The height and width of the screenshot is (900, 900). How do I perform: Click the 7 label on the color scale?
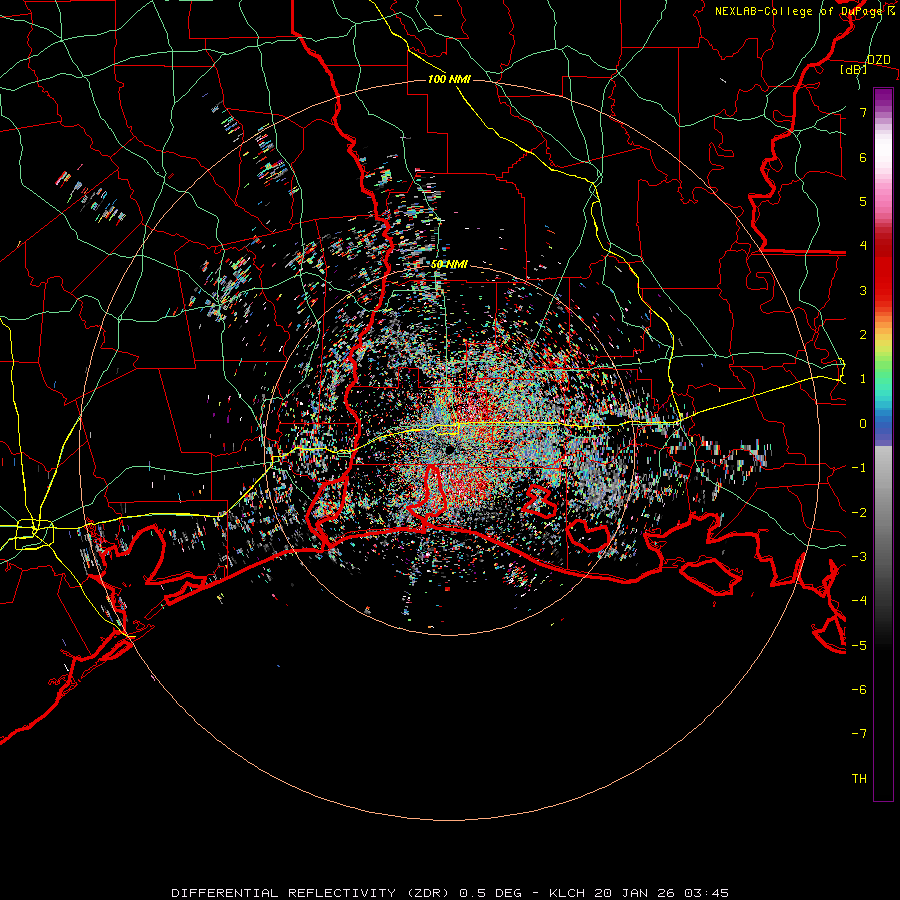point(863,112)
